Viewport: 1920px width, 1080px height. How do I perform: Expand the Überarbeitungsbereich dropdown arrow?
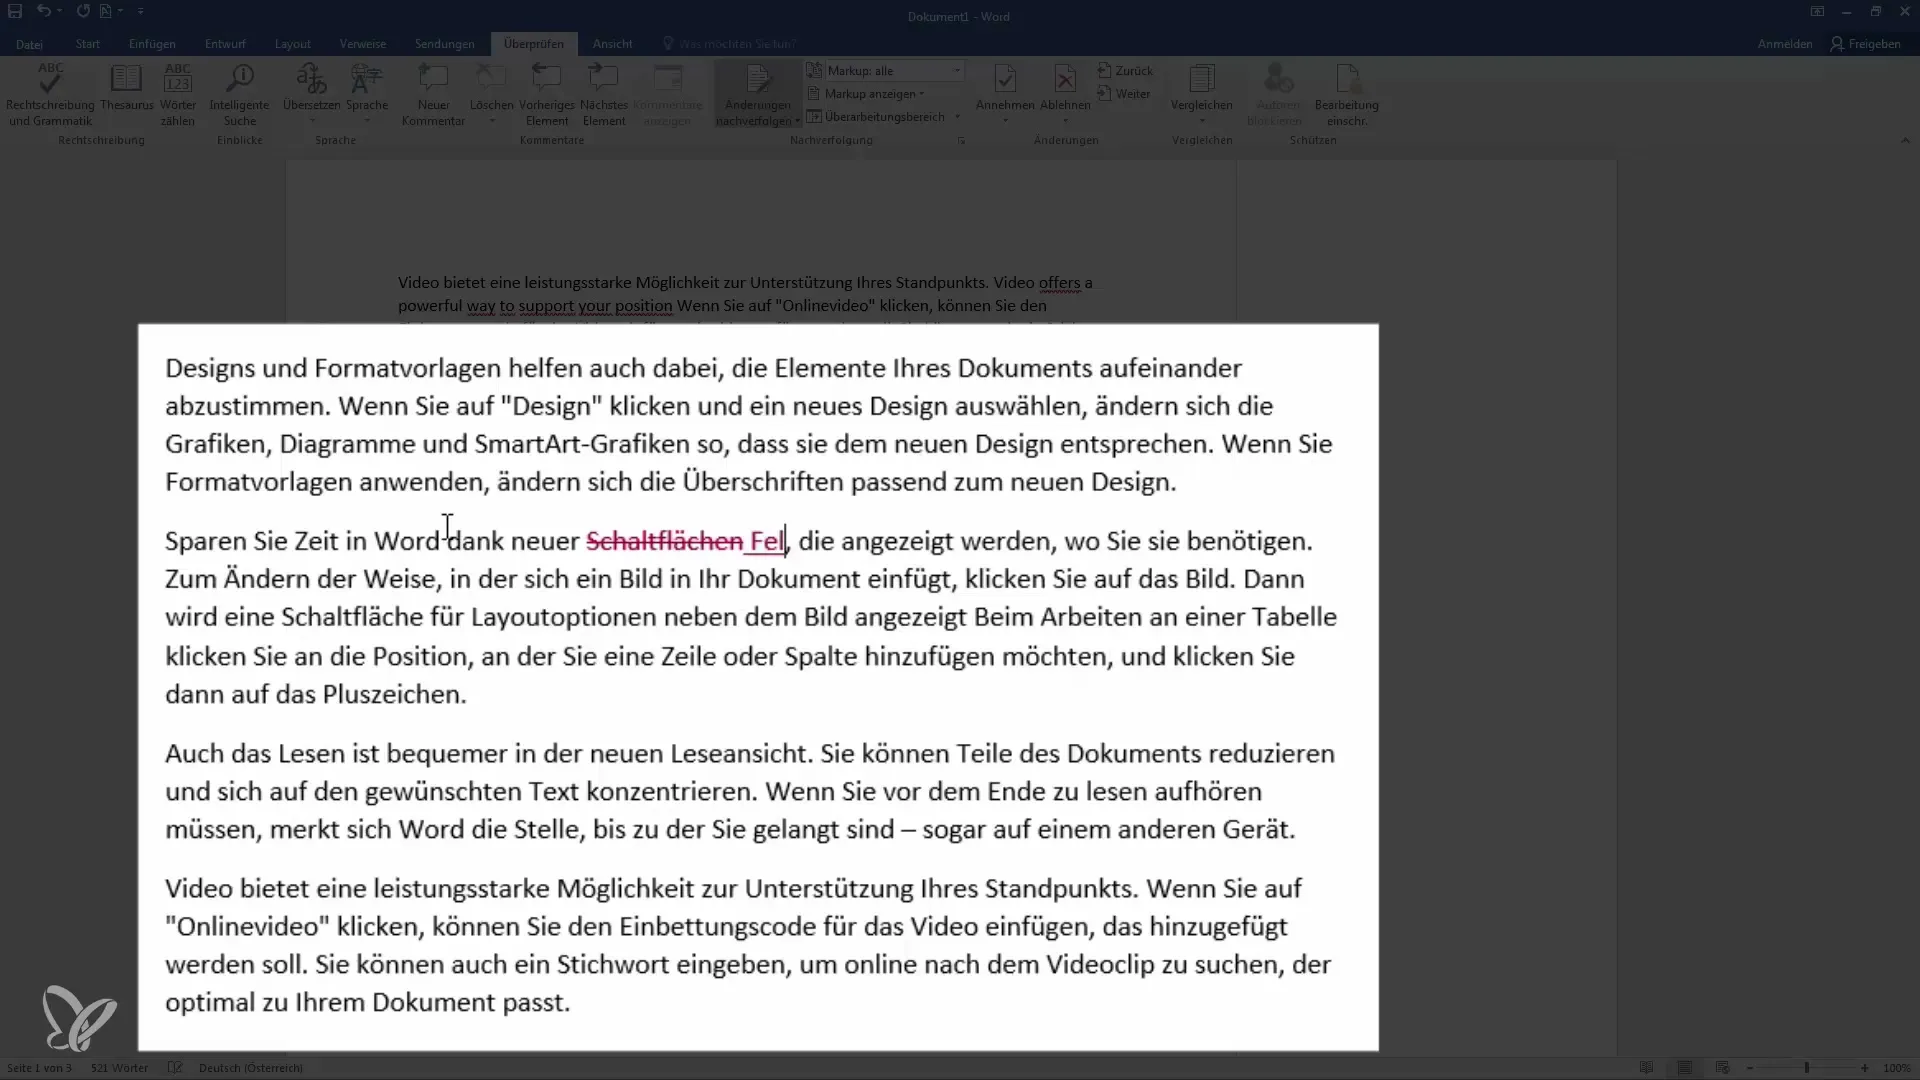958,117
